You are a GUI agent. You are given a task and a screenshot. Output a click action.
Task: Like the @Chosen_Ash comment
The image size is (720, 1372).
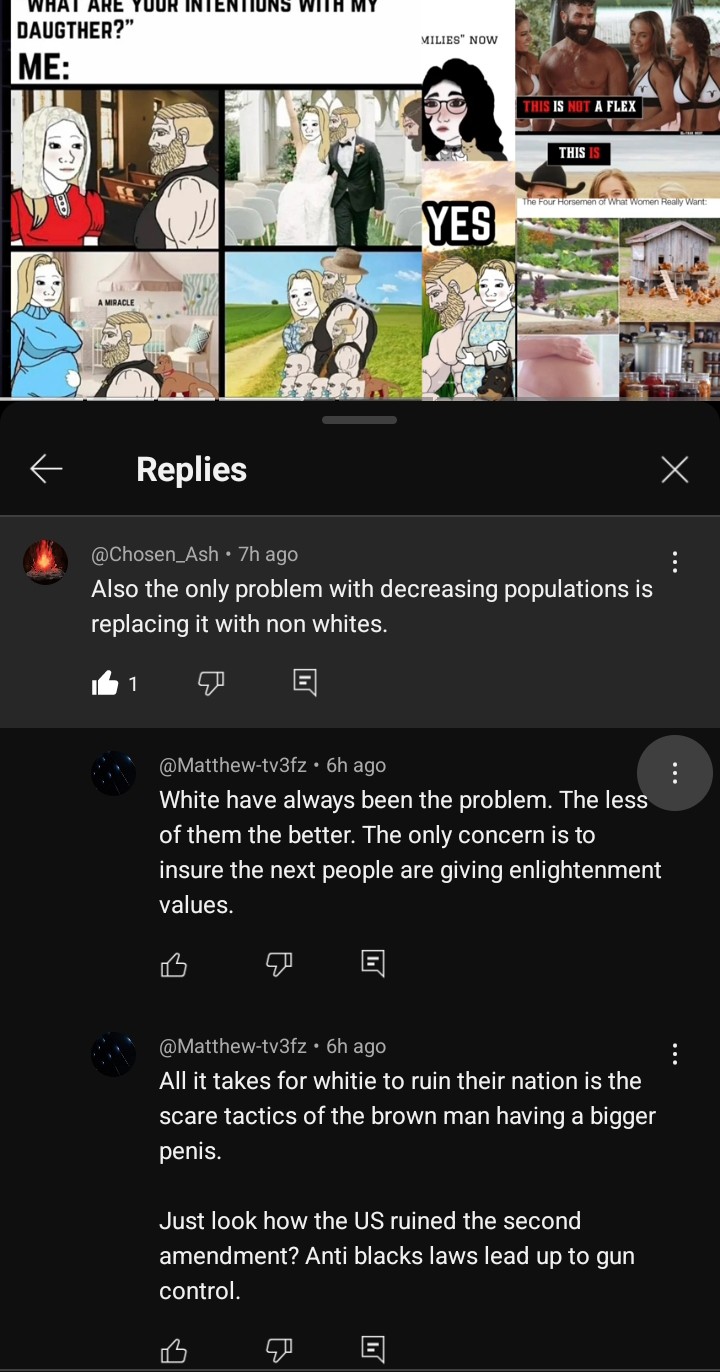(105, 683)
